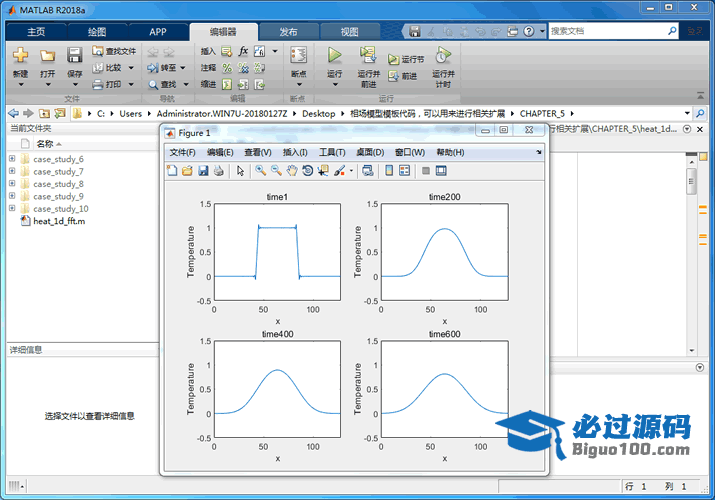Click the New (新建) file icon

coord(21,56)
